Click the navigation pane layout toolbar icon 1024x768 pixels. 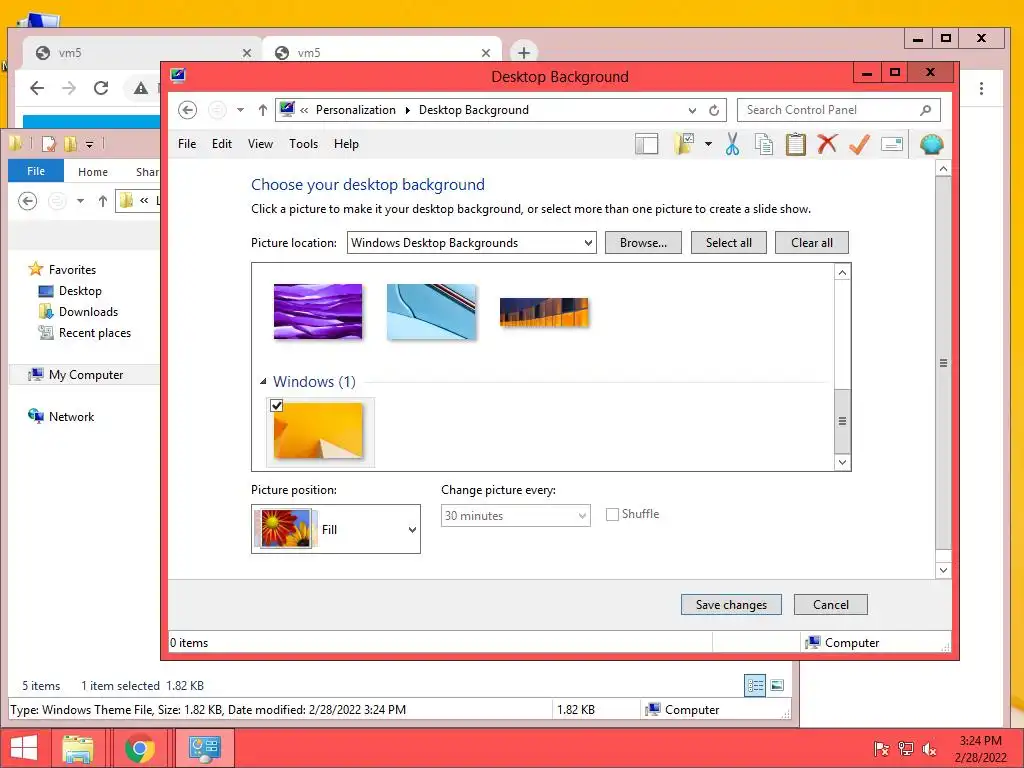[647, 144]
